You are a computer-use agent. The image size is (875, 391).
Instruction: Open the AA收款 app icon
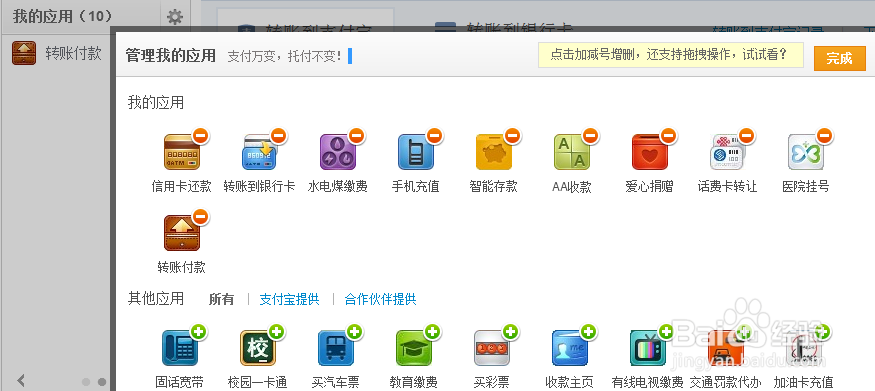coord(571,152)
